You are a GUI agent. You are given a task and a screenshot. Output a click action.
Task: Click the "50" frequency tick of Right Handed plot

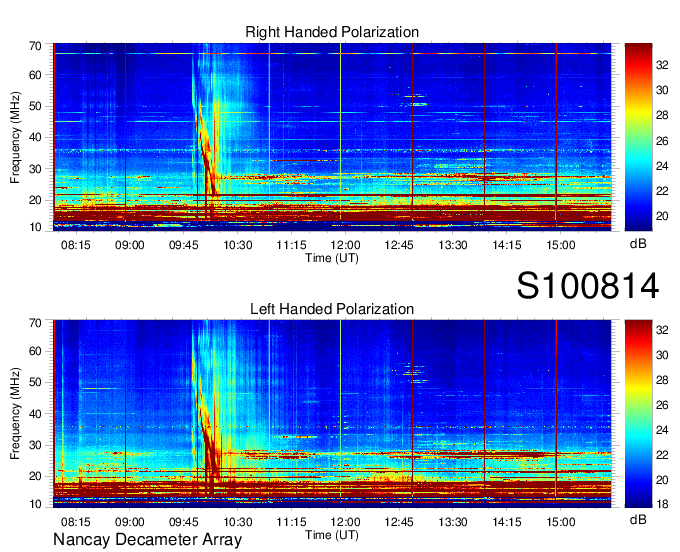click(35, 106)
